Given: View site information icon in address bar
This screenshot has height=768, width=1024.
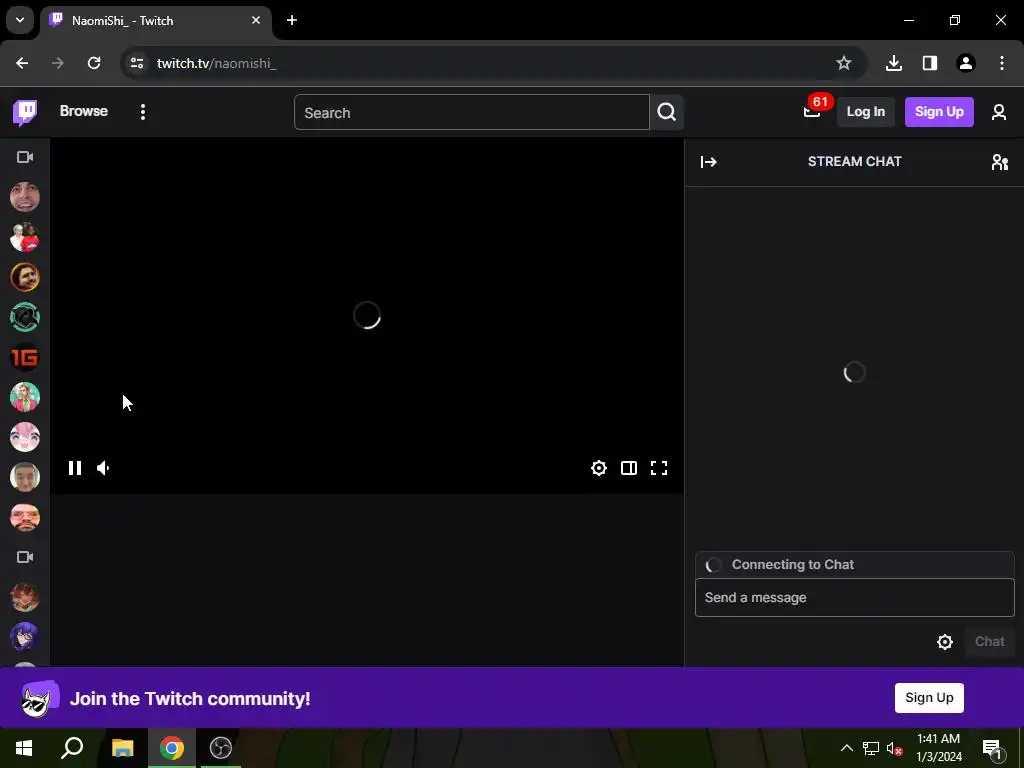Looking at the screenshot, I should coord(136,63).
